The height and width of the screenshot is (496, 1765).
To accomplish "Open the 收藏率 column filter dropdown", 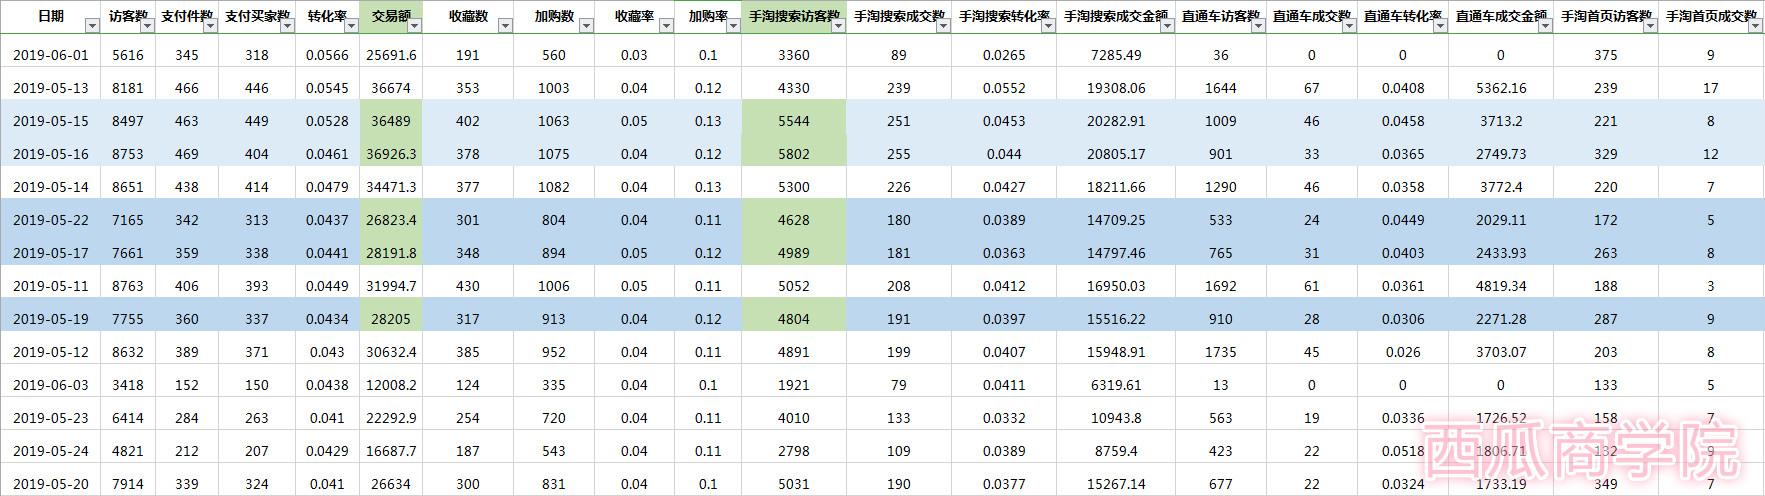I will (667, 26).
